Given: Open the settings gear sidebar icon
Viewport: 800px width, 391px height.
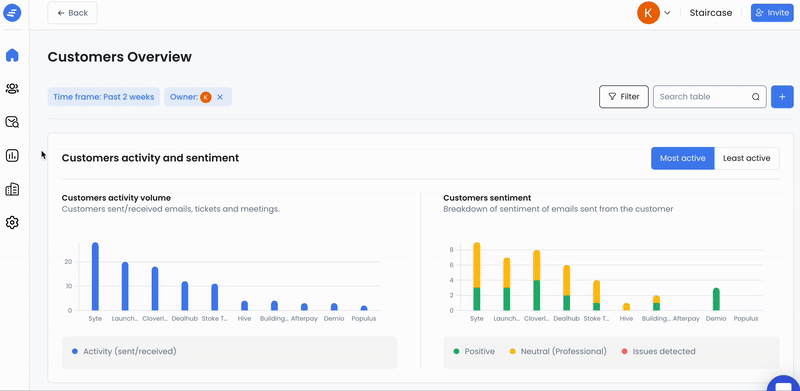Looking at the screenshot, I should (12, 223).
